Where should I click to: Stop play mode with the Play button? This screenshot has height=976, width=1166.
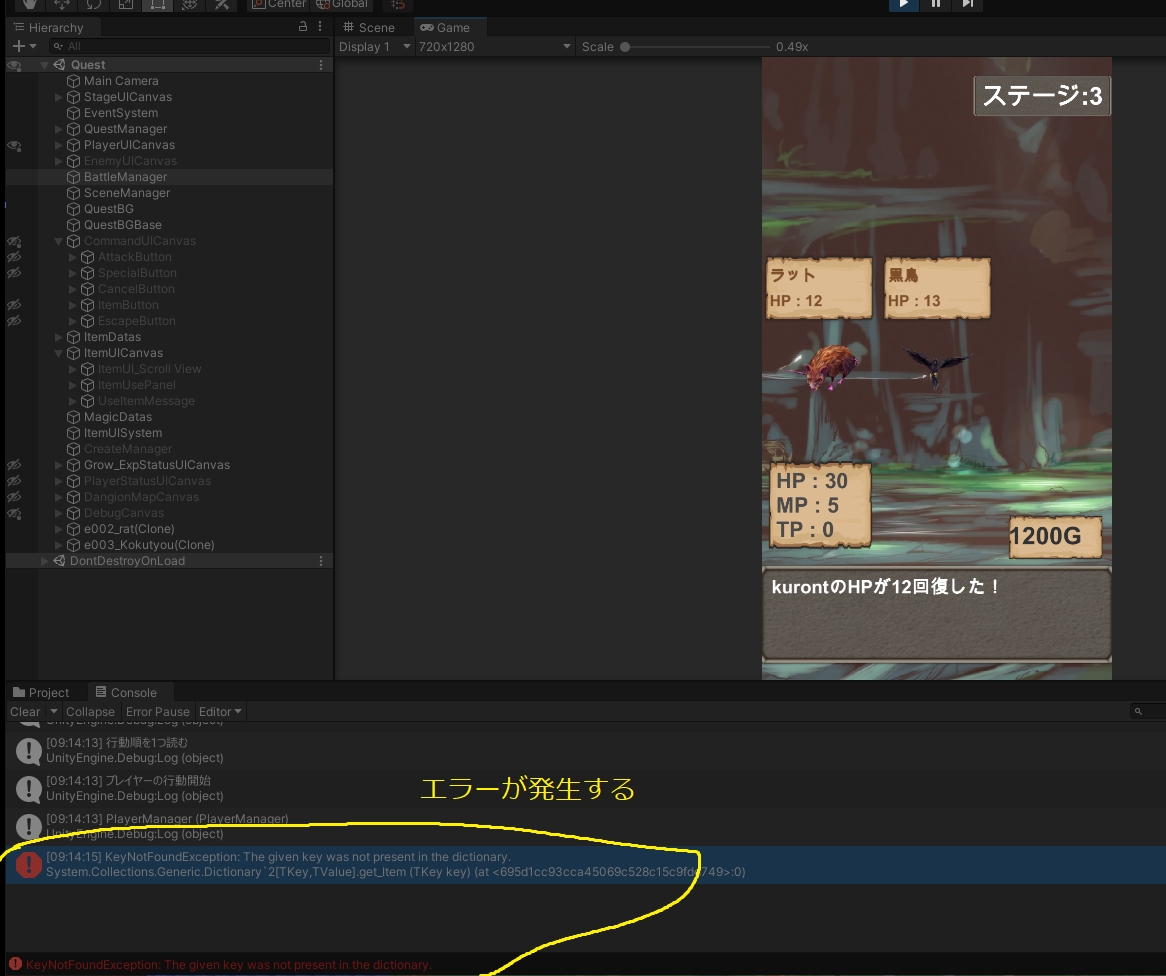point(904,4)
